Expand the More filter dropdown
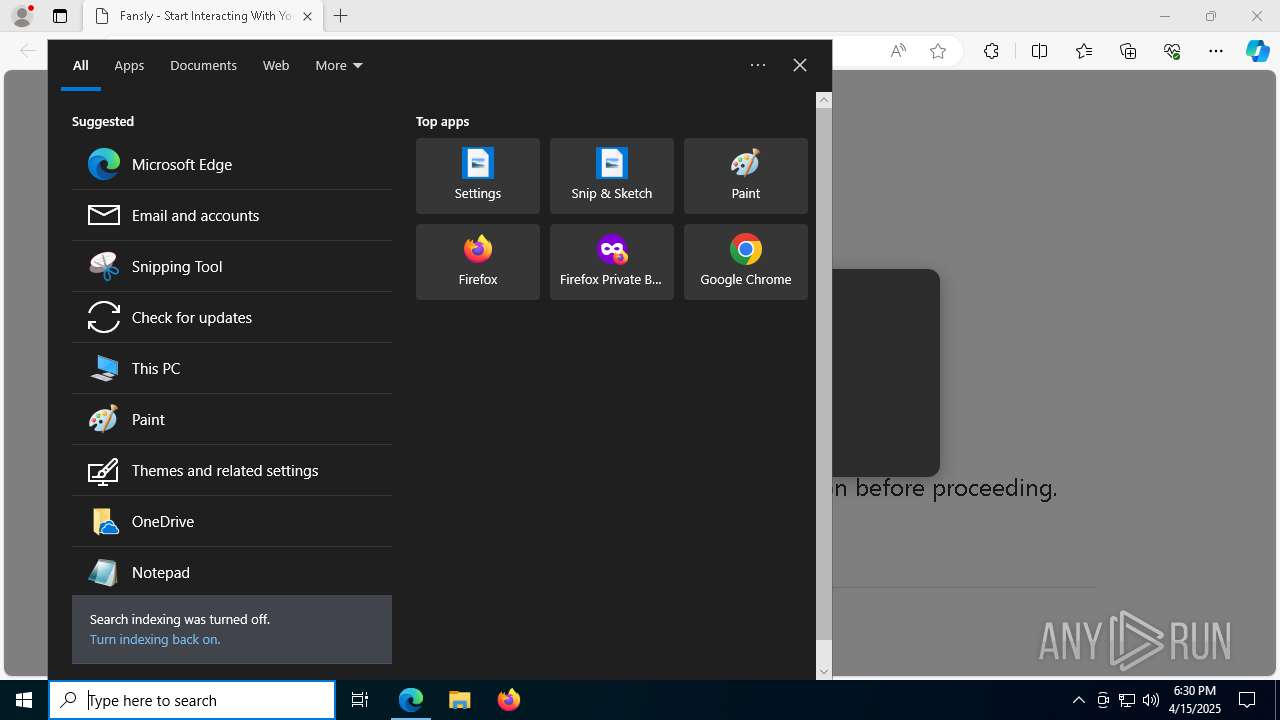 tap(339, 65)
